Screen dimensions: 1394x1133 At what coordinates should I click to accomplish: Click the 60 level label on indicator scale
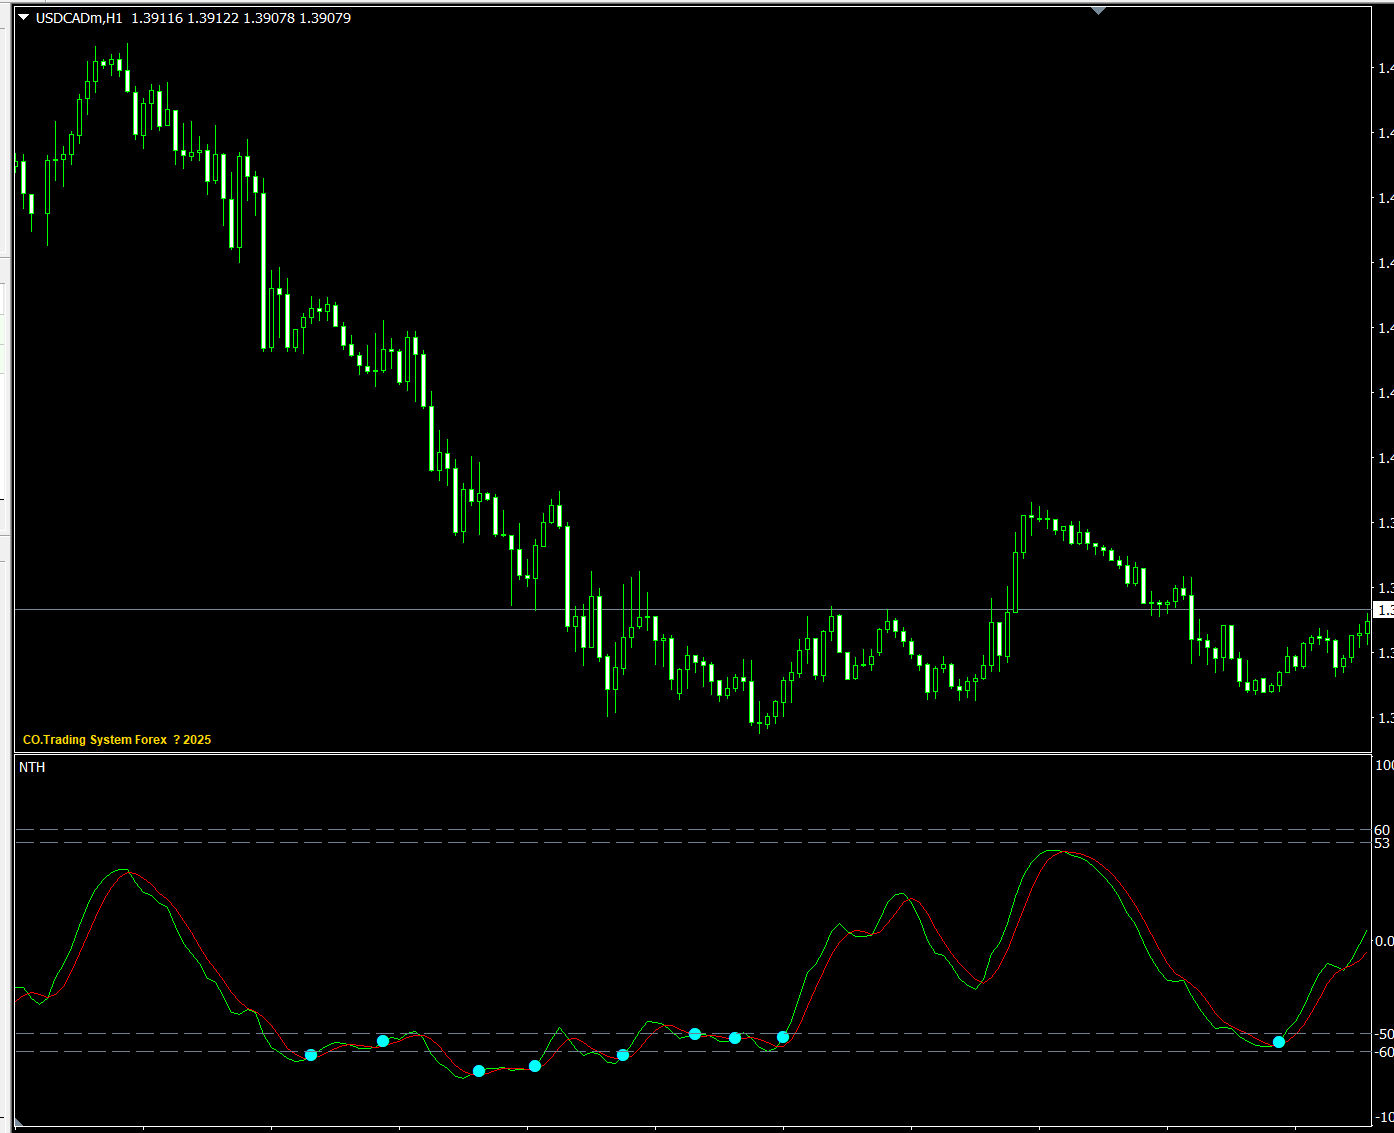[x=1382, y=830]
